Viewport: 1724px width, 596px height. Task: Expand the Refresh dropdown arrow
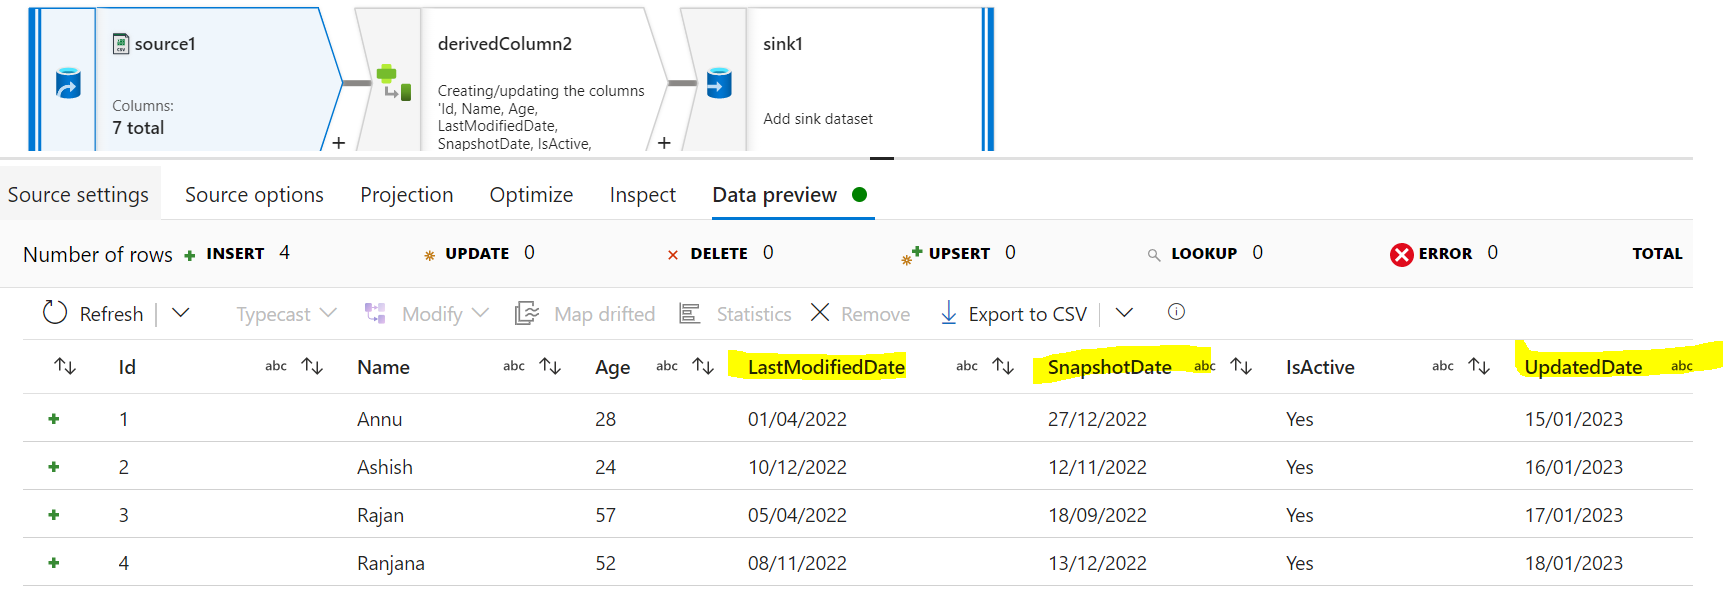tap(181, 313)
